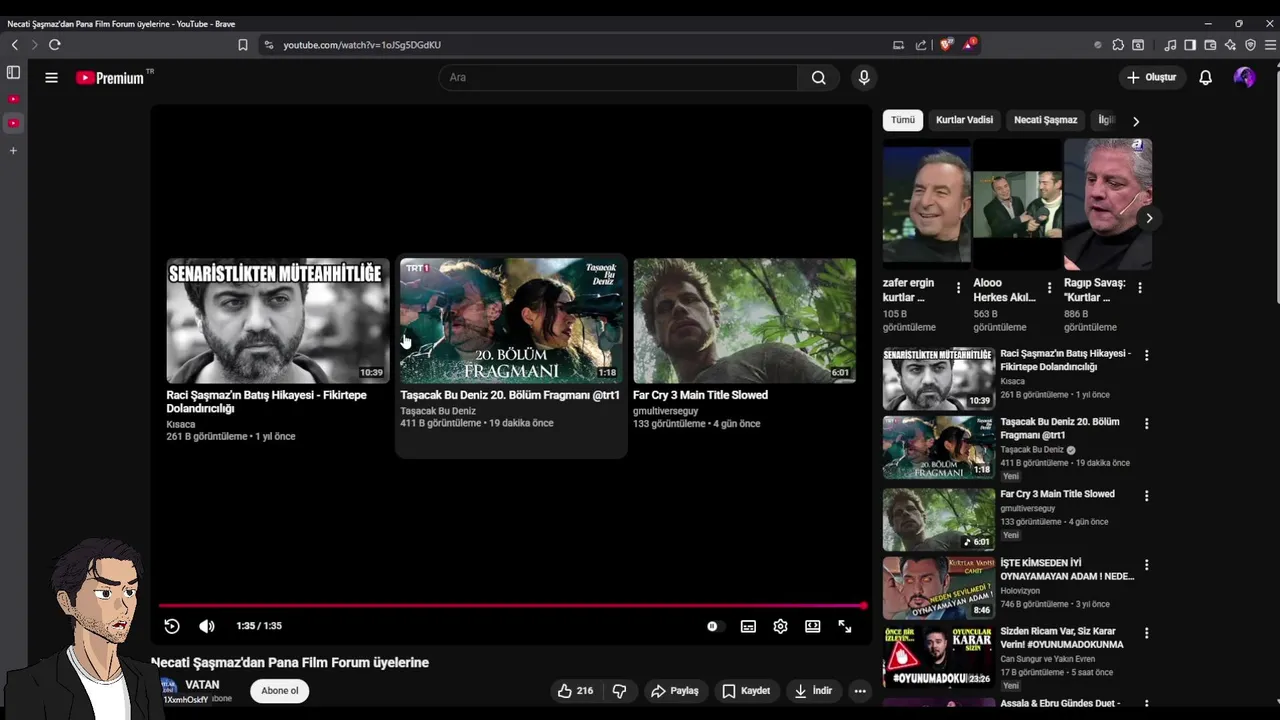The height and width of the screenshot is (720, 1280).
Task: Open sidebar Sizden Ricam Var video title
Action: (x=1061, y=638)
